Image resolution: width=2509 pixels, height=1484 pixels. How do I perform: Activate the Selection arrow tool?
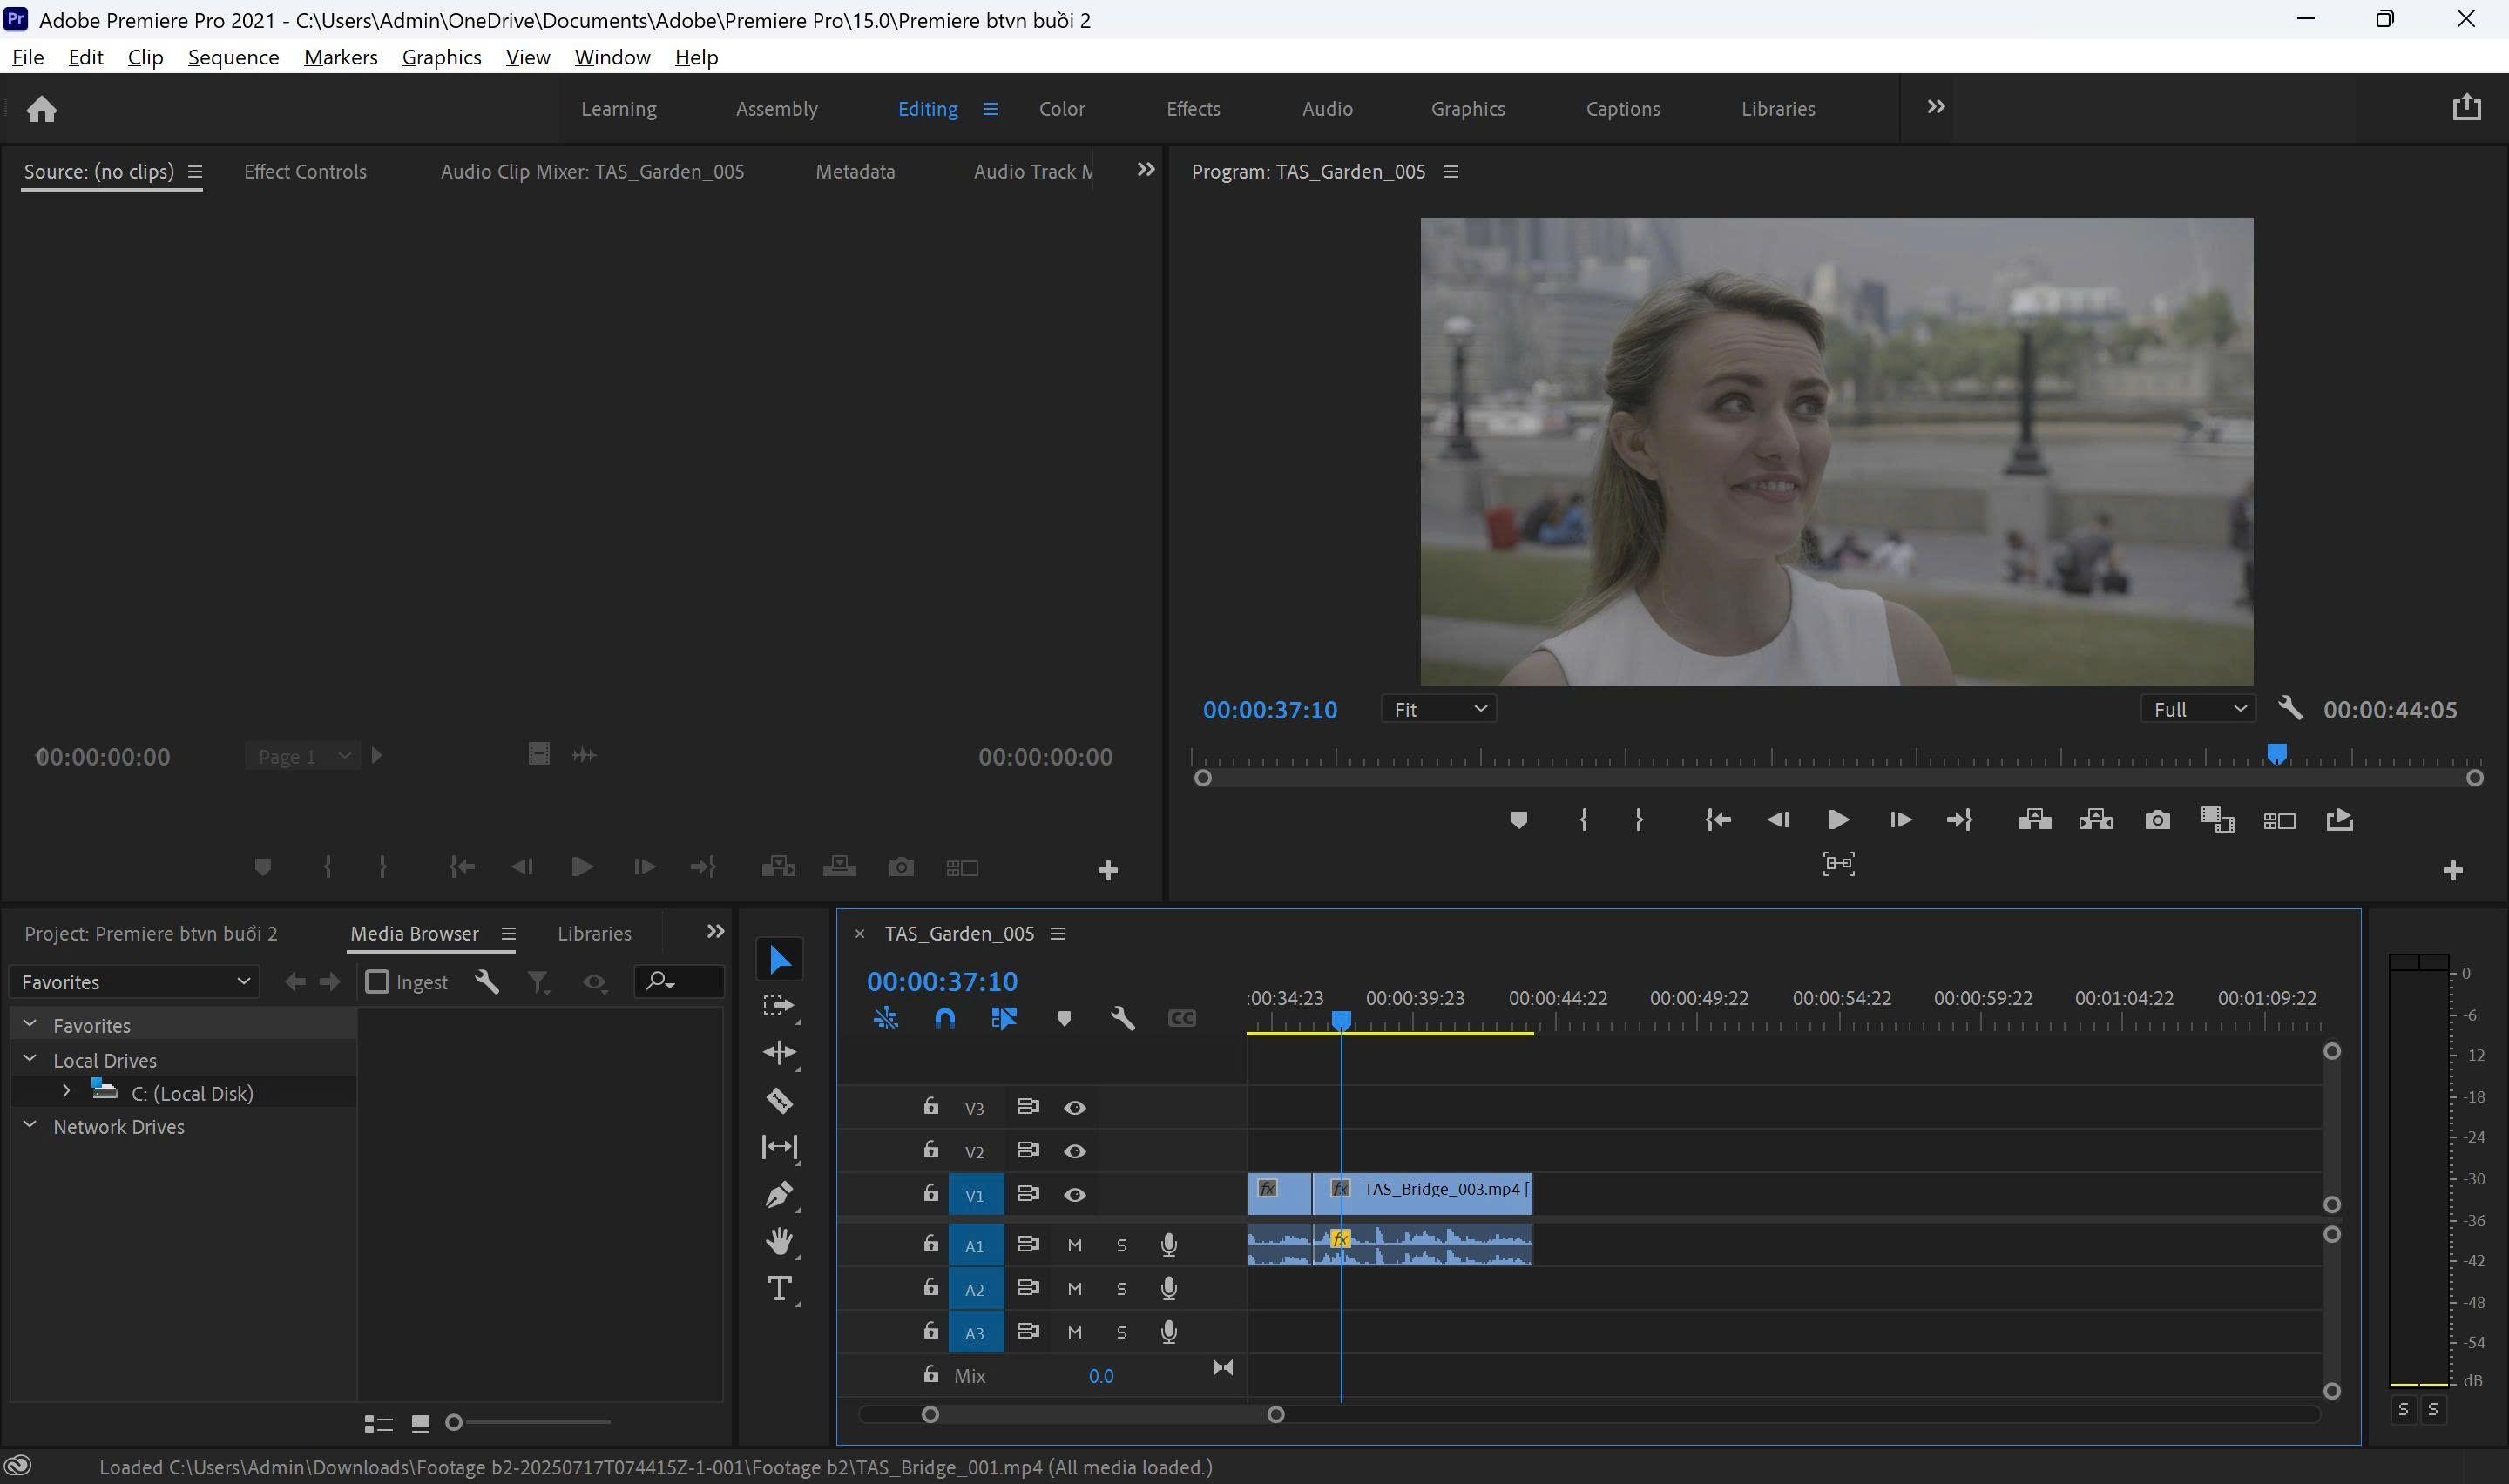tap(779, 960)
